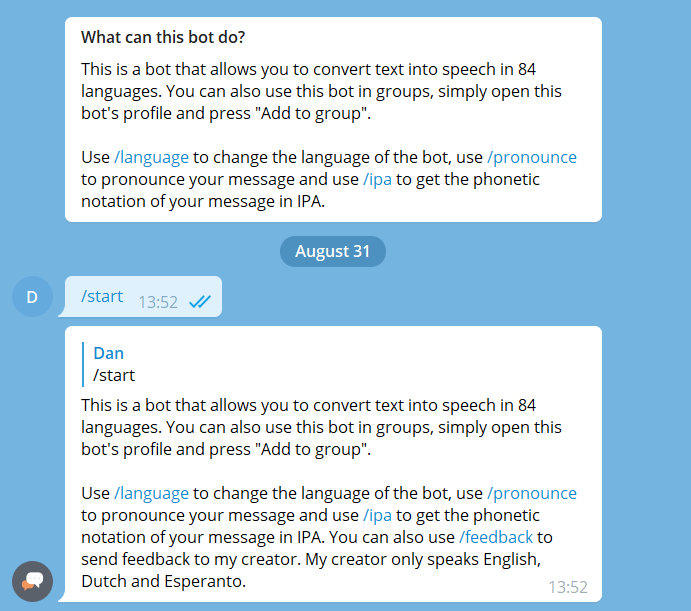Viewport: 691px width, 611px height.
Task: Click /pronounce command in the bot's reply
Action: click(531, 493)
